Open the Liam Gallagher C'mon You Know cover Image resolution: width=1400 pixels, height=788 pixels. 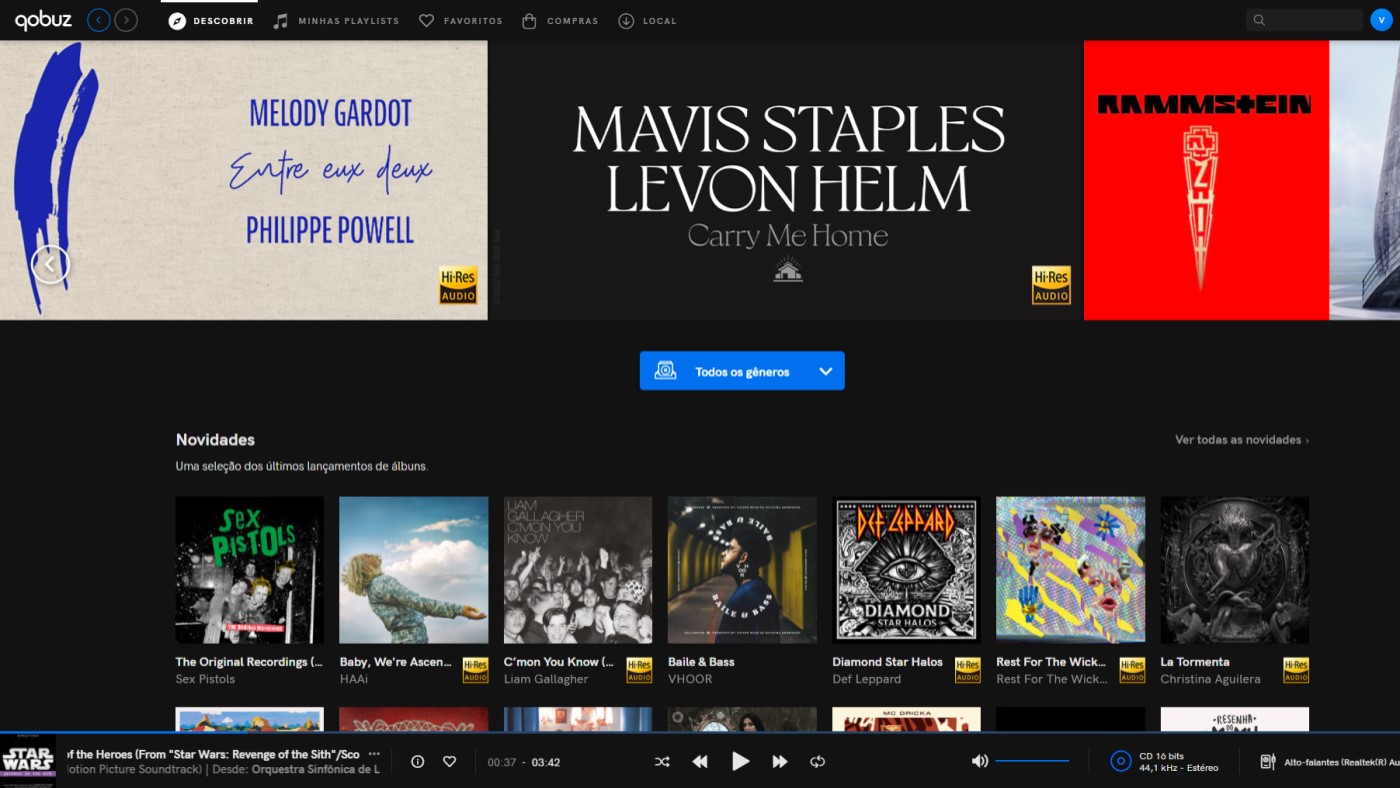578,570
